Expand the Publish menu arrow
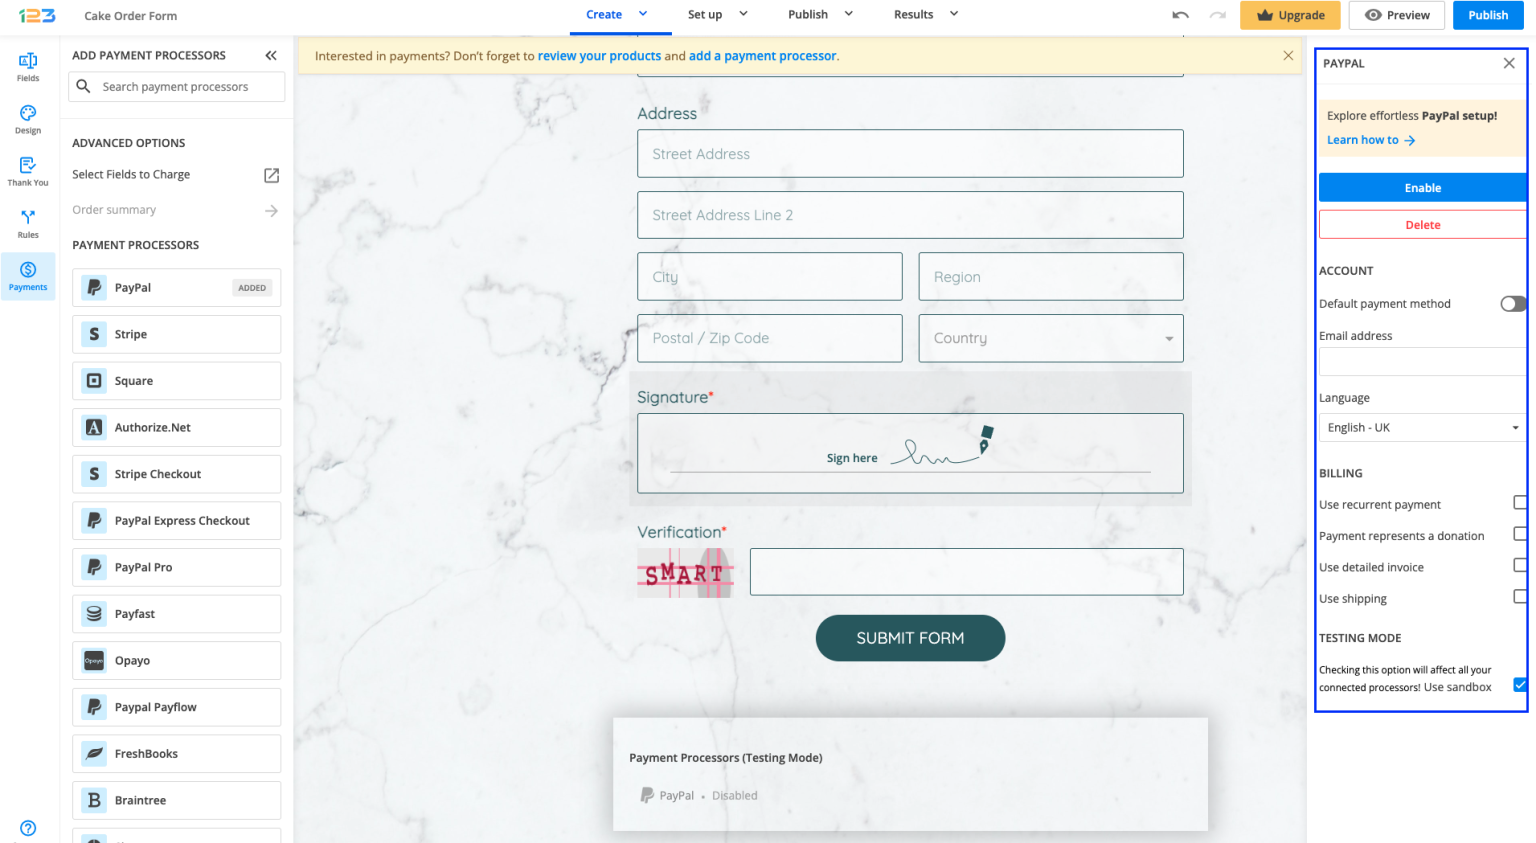The width and height of the screenshot is (1536, 843). (849, 14)
